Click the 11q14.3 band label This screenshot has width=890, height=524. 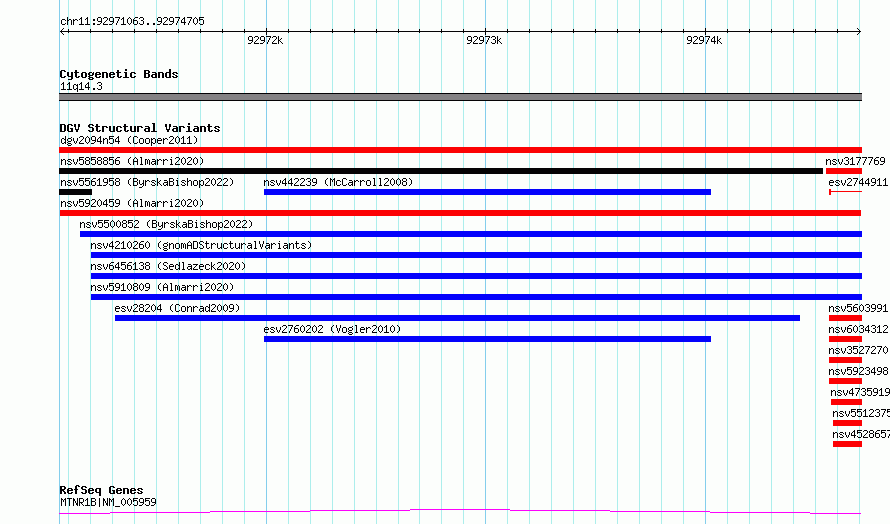click(x=81, y=86)
